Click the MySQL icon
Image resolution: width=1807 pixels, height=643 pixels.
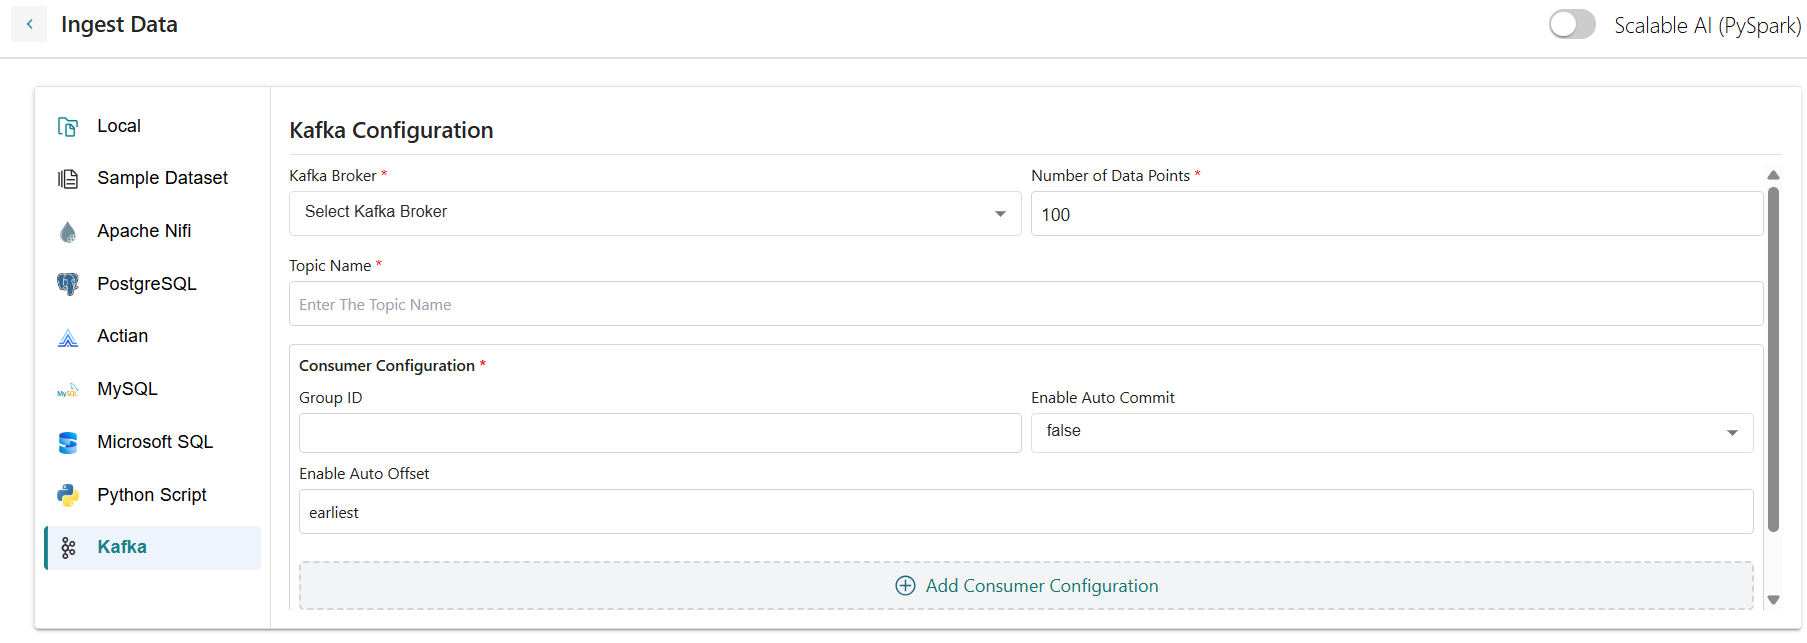click(68, 391)
